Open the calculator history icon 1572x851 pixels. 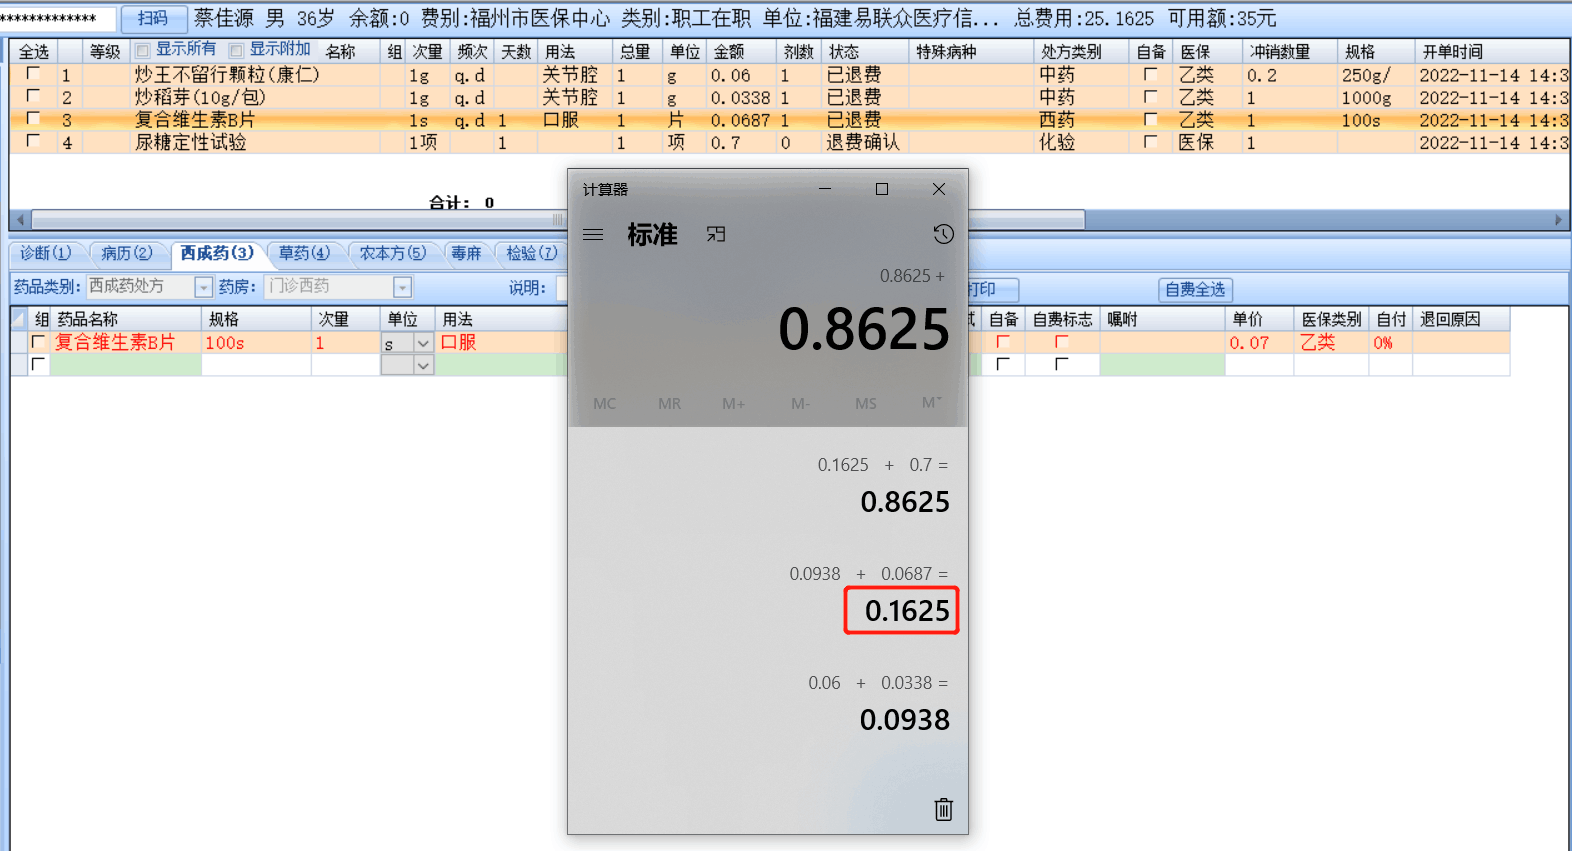tap(943, 234)
